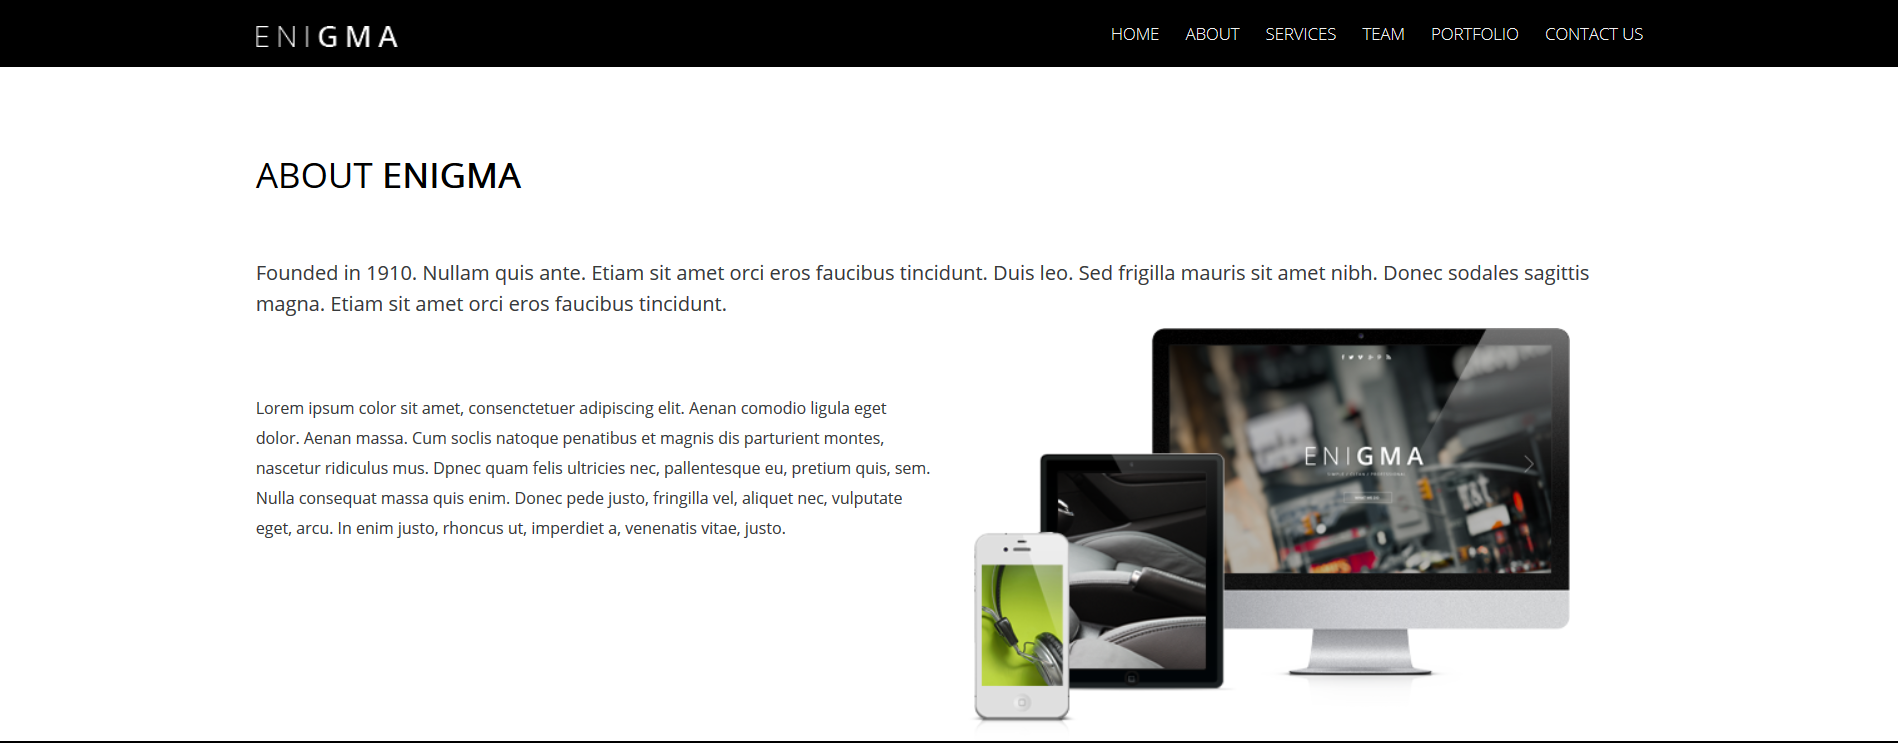The width and height of the screenshot is (1898, 743).
Task: Click the tablet's home button
Action: point(1131,678)
